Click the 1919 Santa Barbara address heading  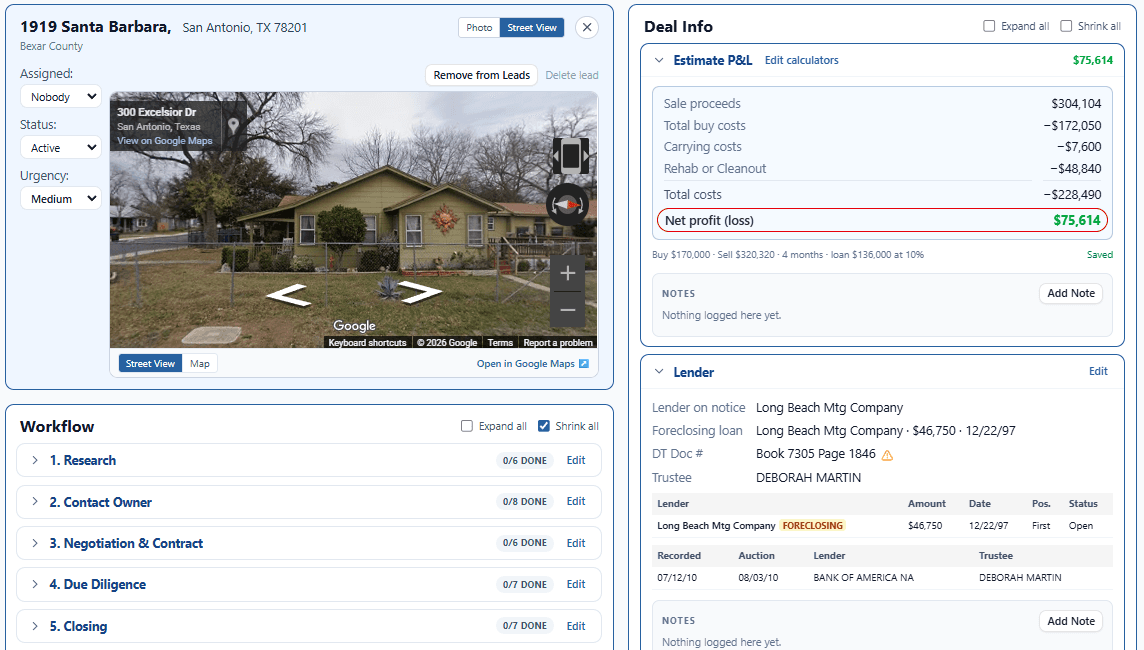click(96, 27)
